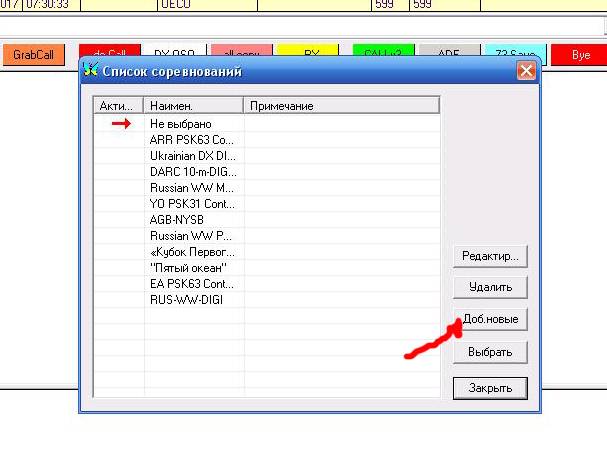Viewport: 607px width, 454px height.
Task: Select the EA PSK63 Cont... row
Action: click(266, 284)
